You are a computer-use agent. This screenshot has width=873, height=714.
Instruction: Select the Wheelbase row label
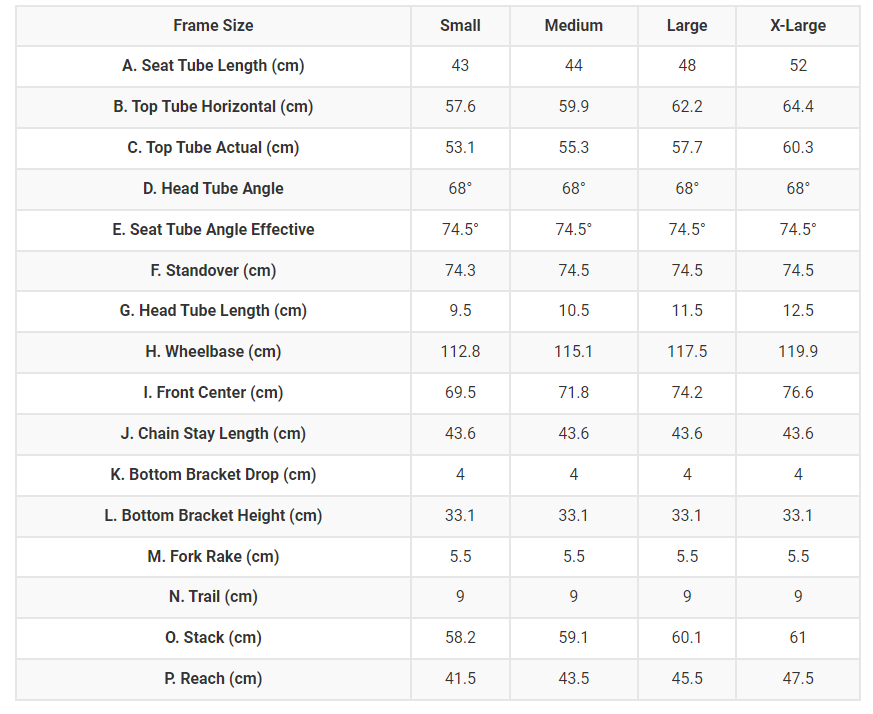pyautogui.click(x=213, y=352)
